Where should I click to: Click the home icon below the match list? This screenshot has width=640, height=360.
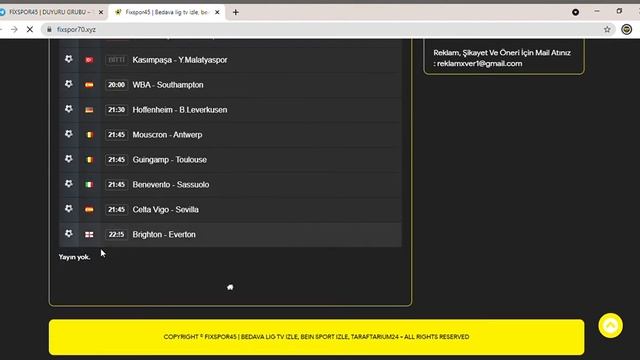point(230,287)
